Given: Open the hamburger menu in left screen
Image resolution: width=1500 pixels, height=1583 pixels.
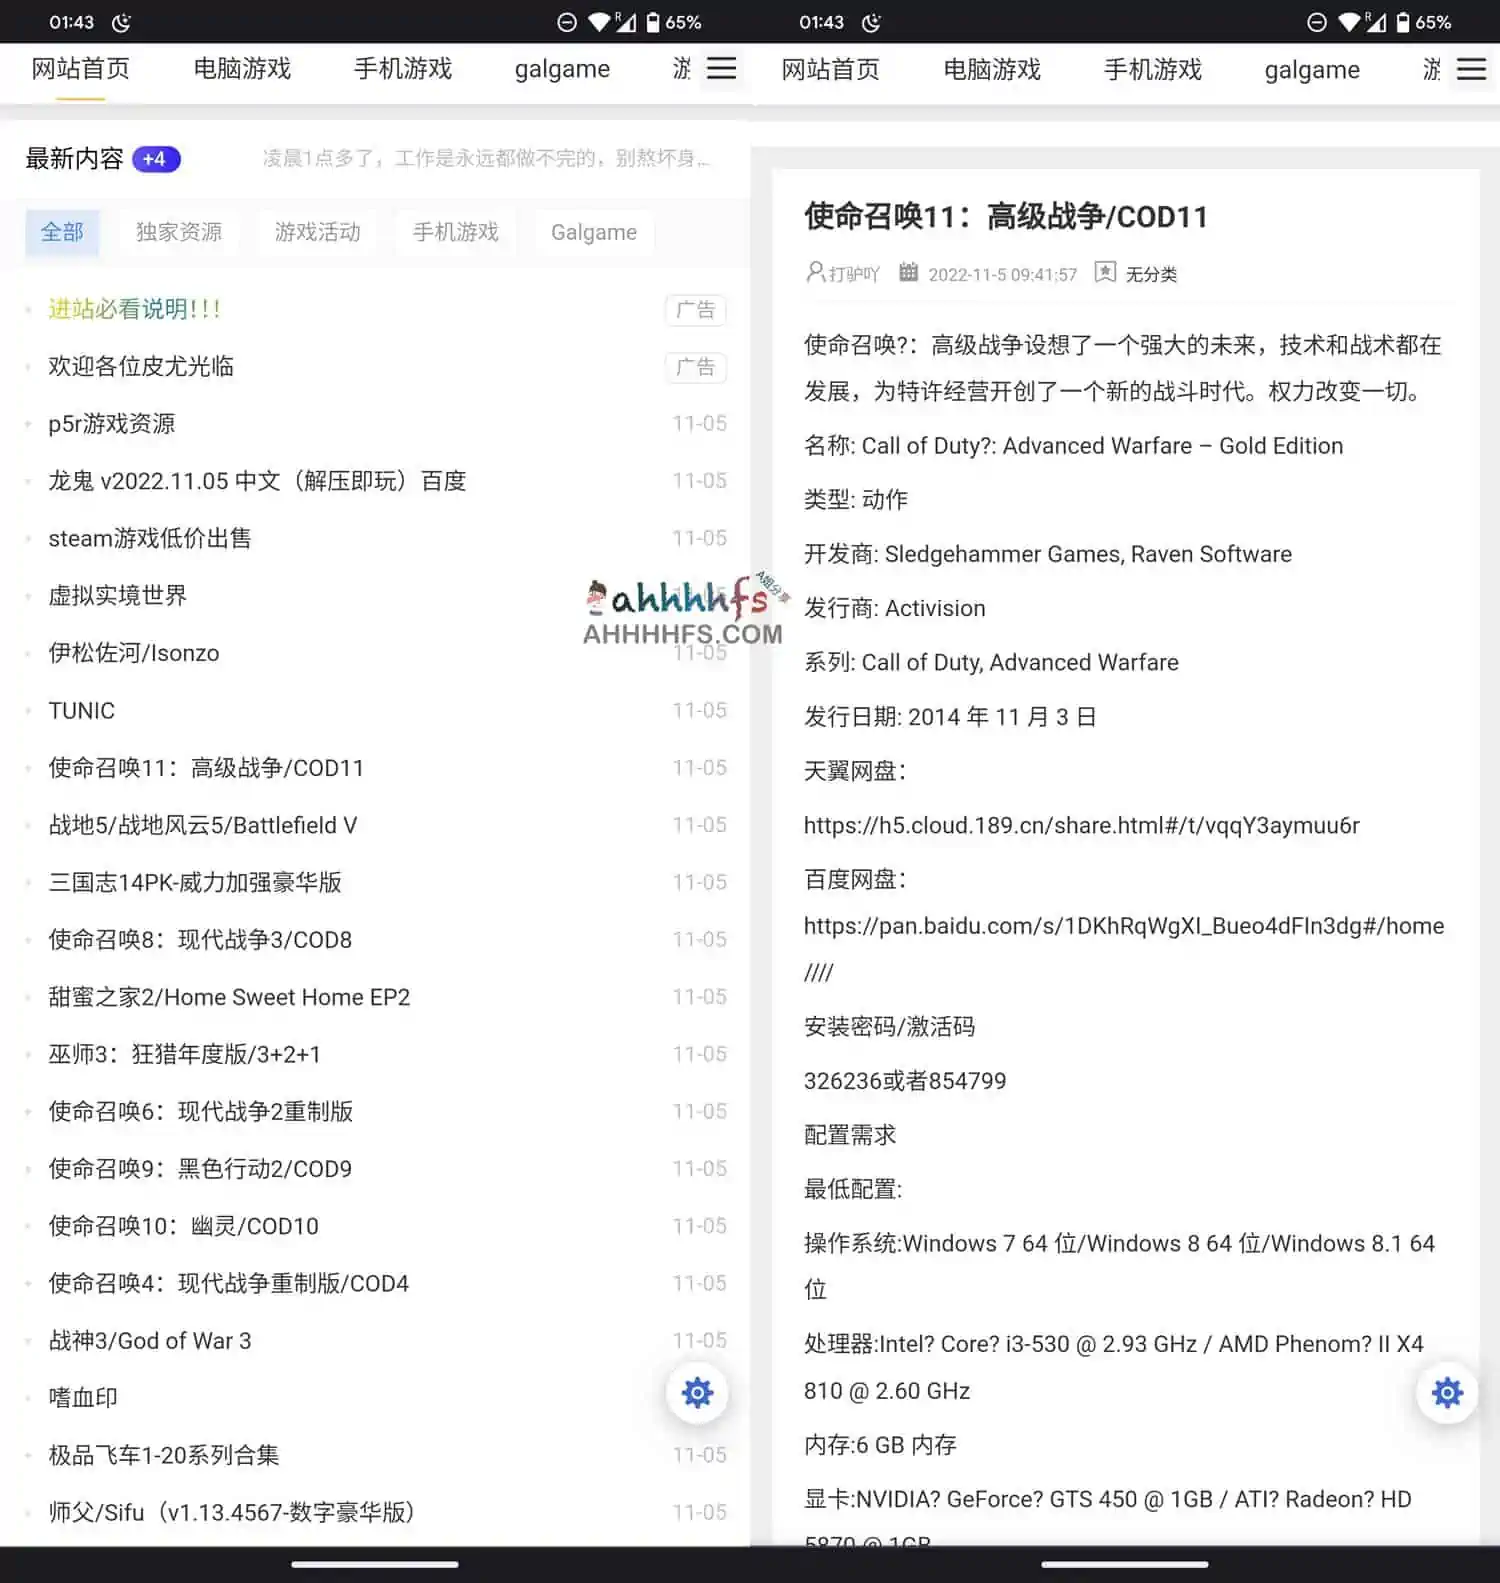Looking at the screenshot, I should pos(721,68).
